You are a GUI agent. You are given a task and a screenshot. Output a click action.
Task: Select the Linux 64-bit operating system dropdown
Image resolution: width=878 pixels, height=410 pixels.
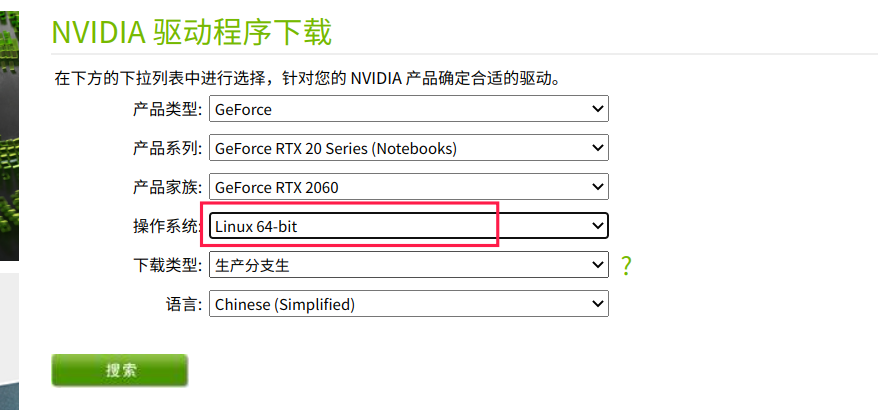[x=408, y=226]
